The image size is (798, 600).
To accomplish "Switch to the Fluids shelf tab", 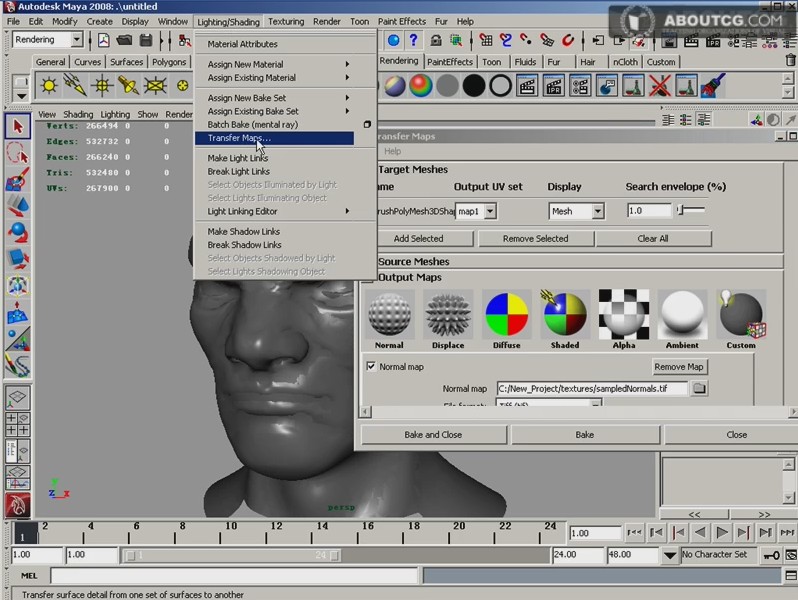I will tap(525, 62).
